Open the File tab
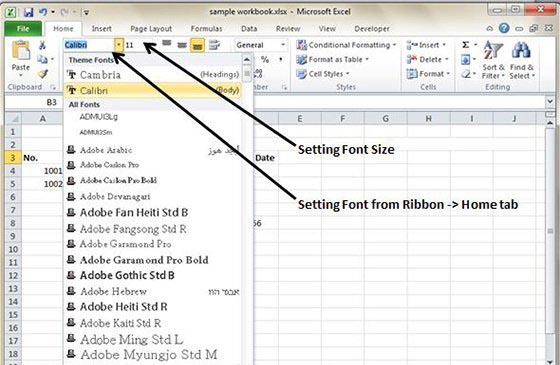The image size is (560, 365). [x=23, y=29]
